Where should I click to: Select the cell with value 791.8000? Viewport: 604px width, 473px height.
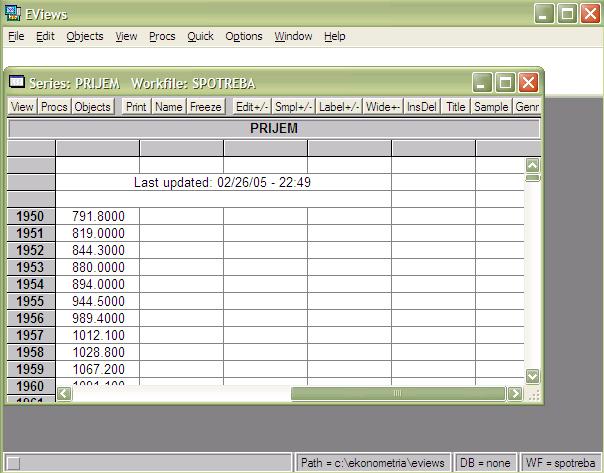tap(98, 216)
